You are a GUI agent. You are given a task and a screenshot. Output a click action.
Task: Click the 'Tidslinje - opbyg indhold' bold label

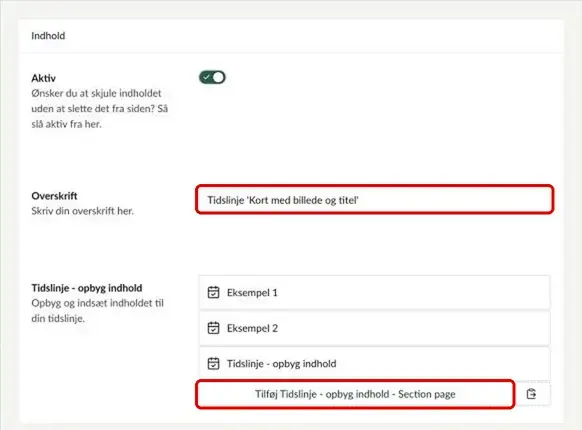(87, 288)
